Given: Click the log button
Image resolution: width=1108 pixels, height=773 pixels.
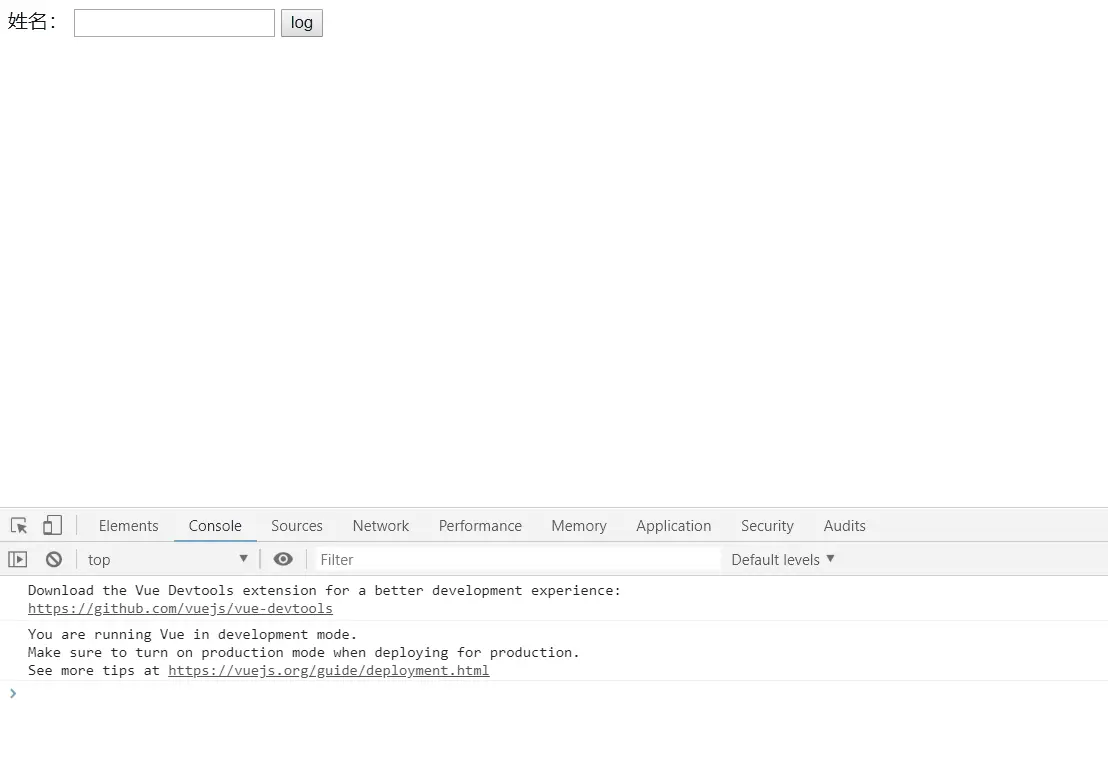Looking at the screenshot, I should (x=302, y=23).
